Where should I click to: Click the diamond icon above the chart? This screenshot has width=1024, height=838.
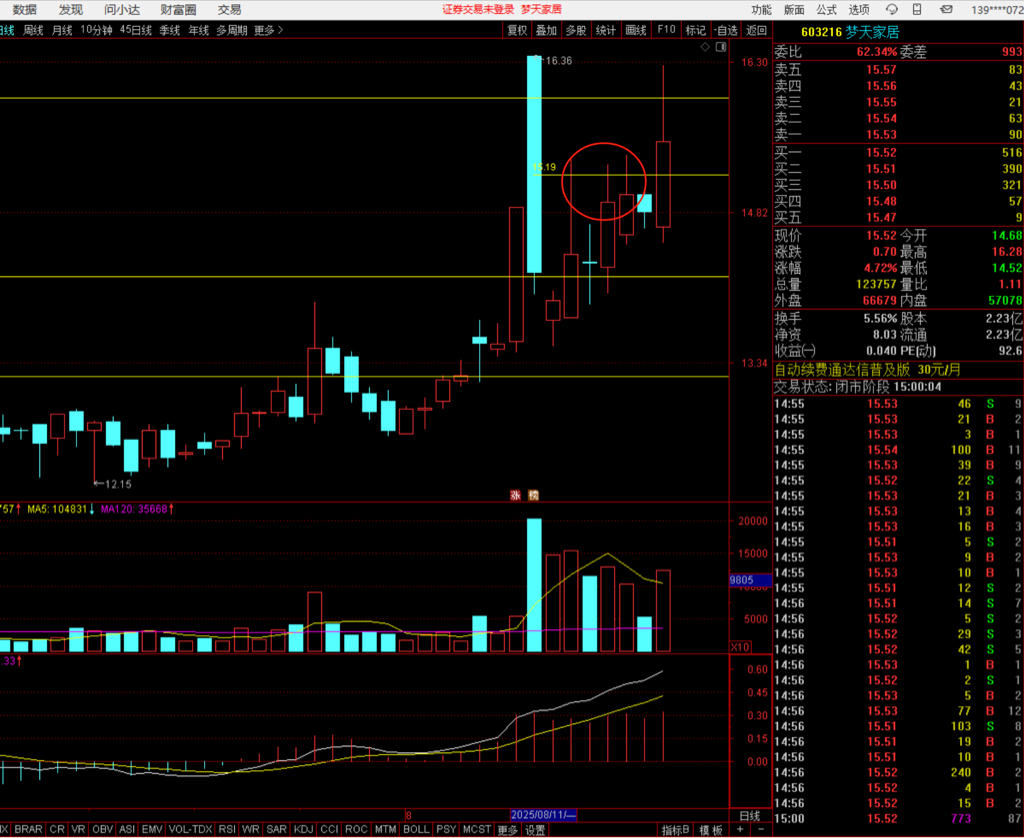[705, 46]
